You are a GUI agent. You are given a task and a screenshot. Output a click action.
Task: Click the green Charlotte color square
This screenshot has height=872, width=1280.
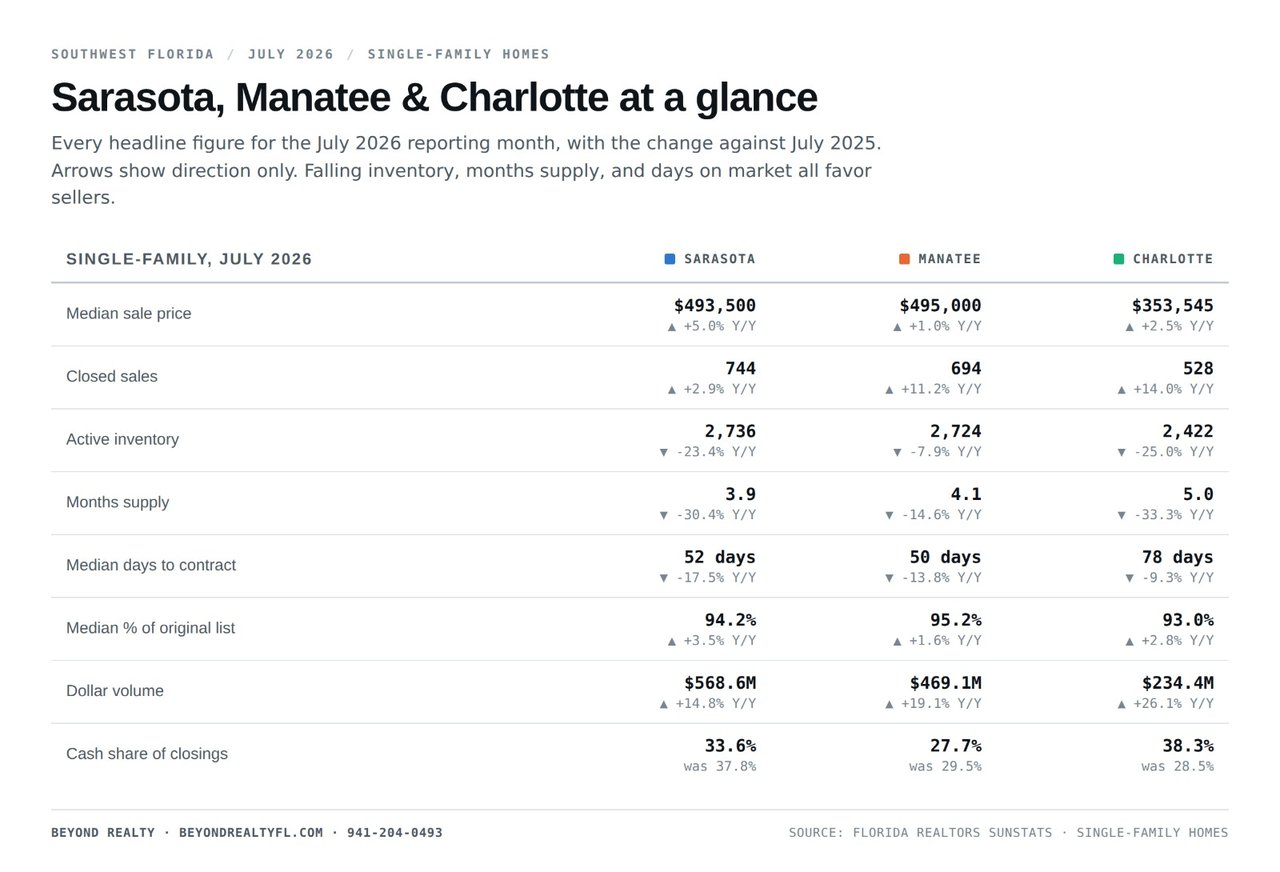coord(1119,259)
